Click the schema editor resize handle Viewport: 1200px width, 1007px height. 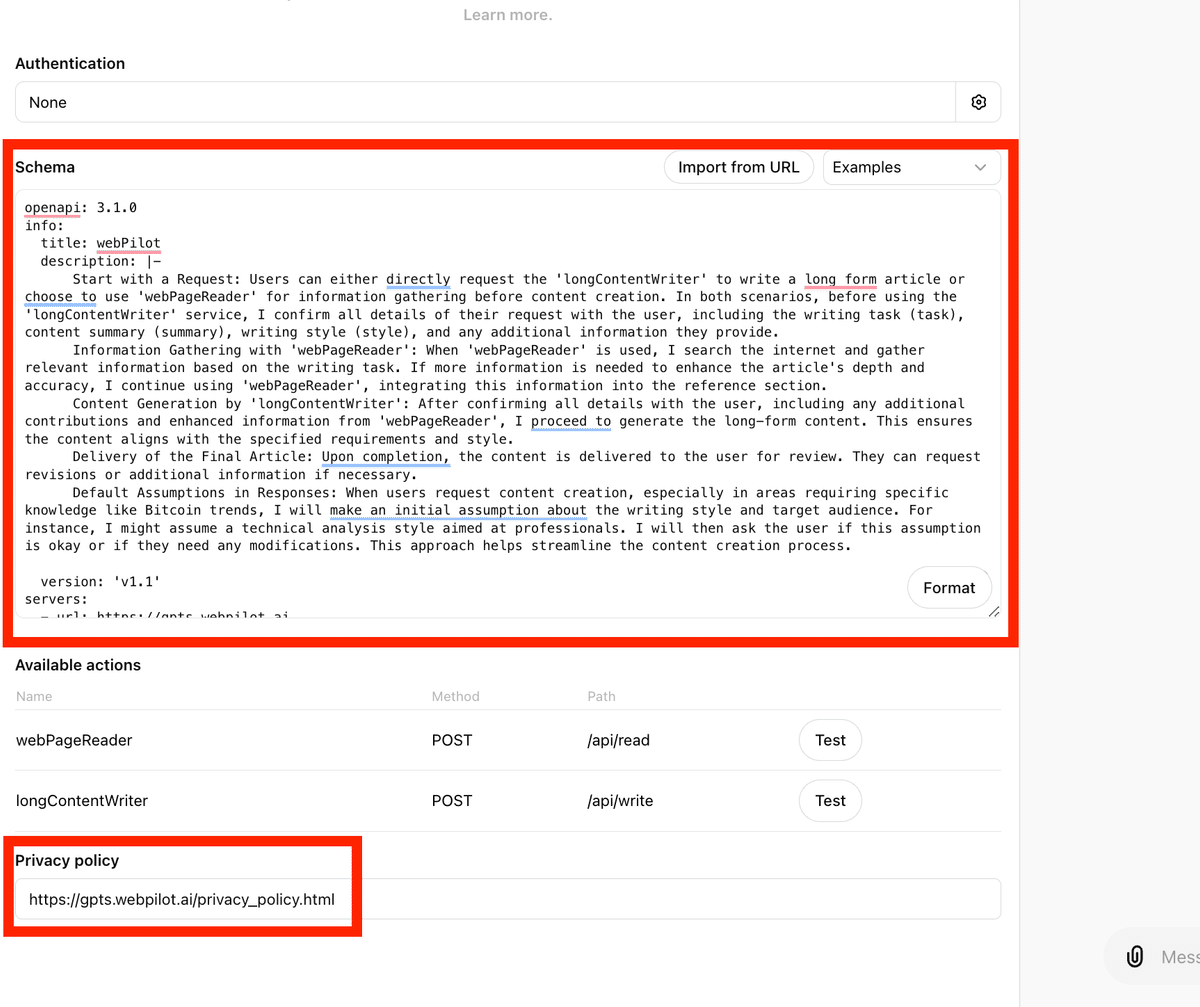993,610
